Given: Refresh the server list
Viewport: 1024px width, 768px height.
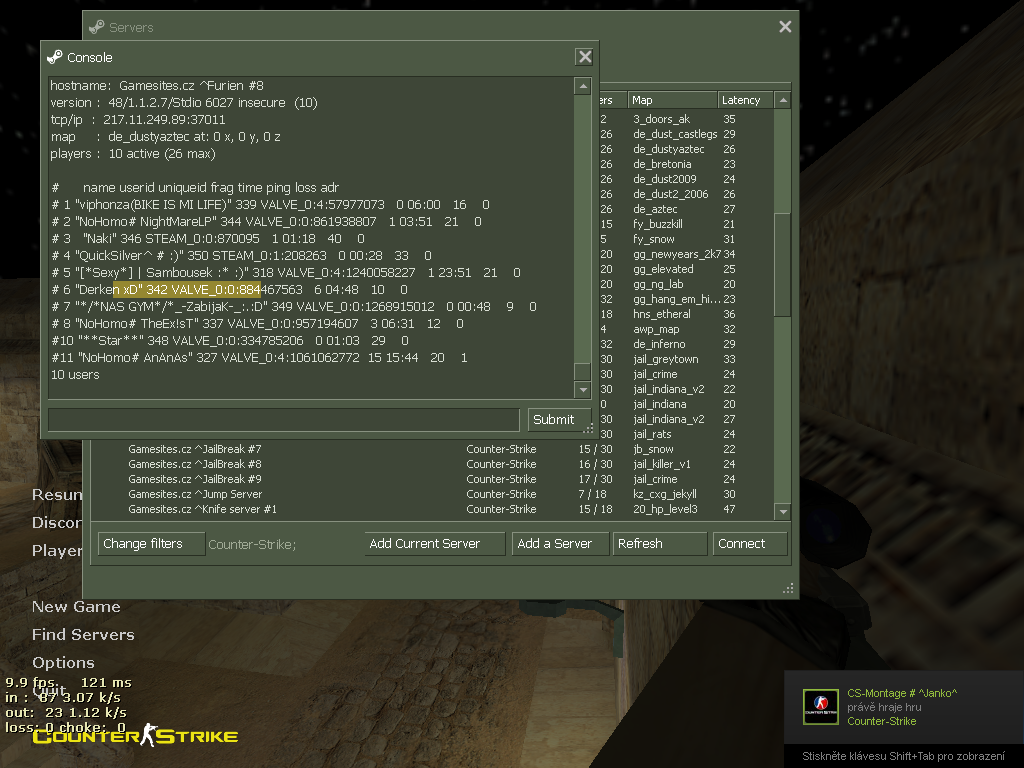Looking at the screenshot, I should point(660,543).
